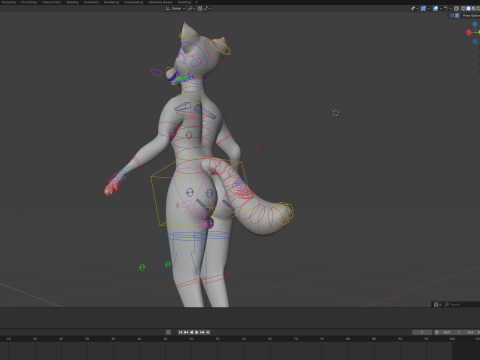Toggle viewport overlays display
Viewport: 480px width, 360px height.
(x=436, y=8)
